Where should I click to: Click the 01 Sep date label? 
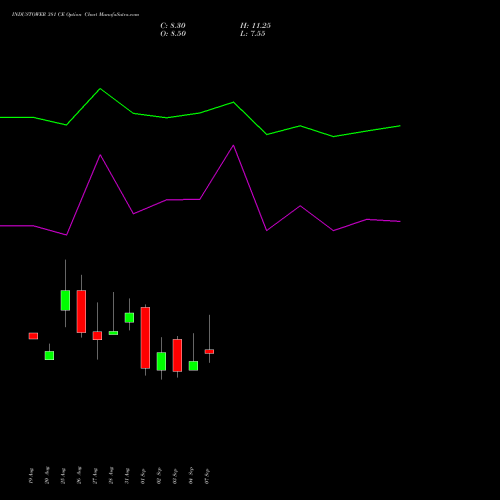[143, 476]
